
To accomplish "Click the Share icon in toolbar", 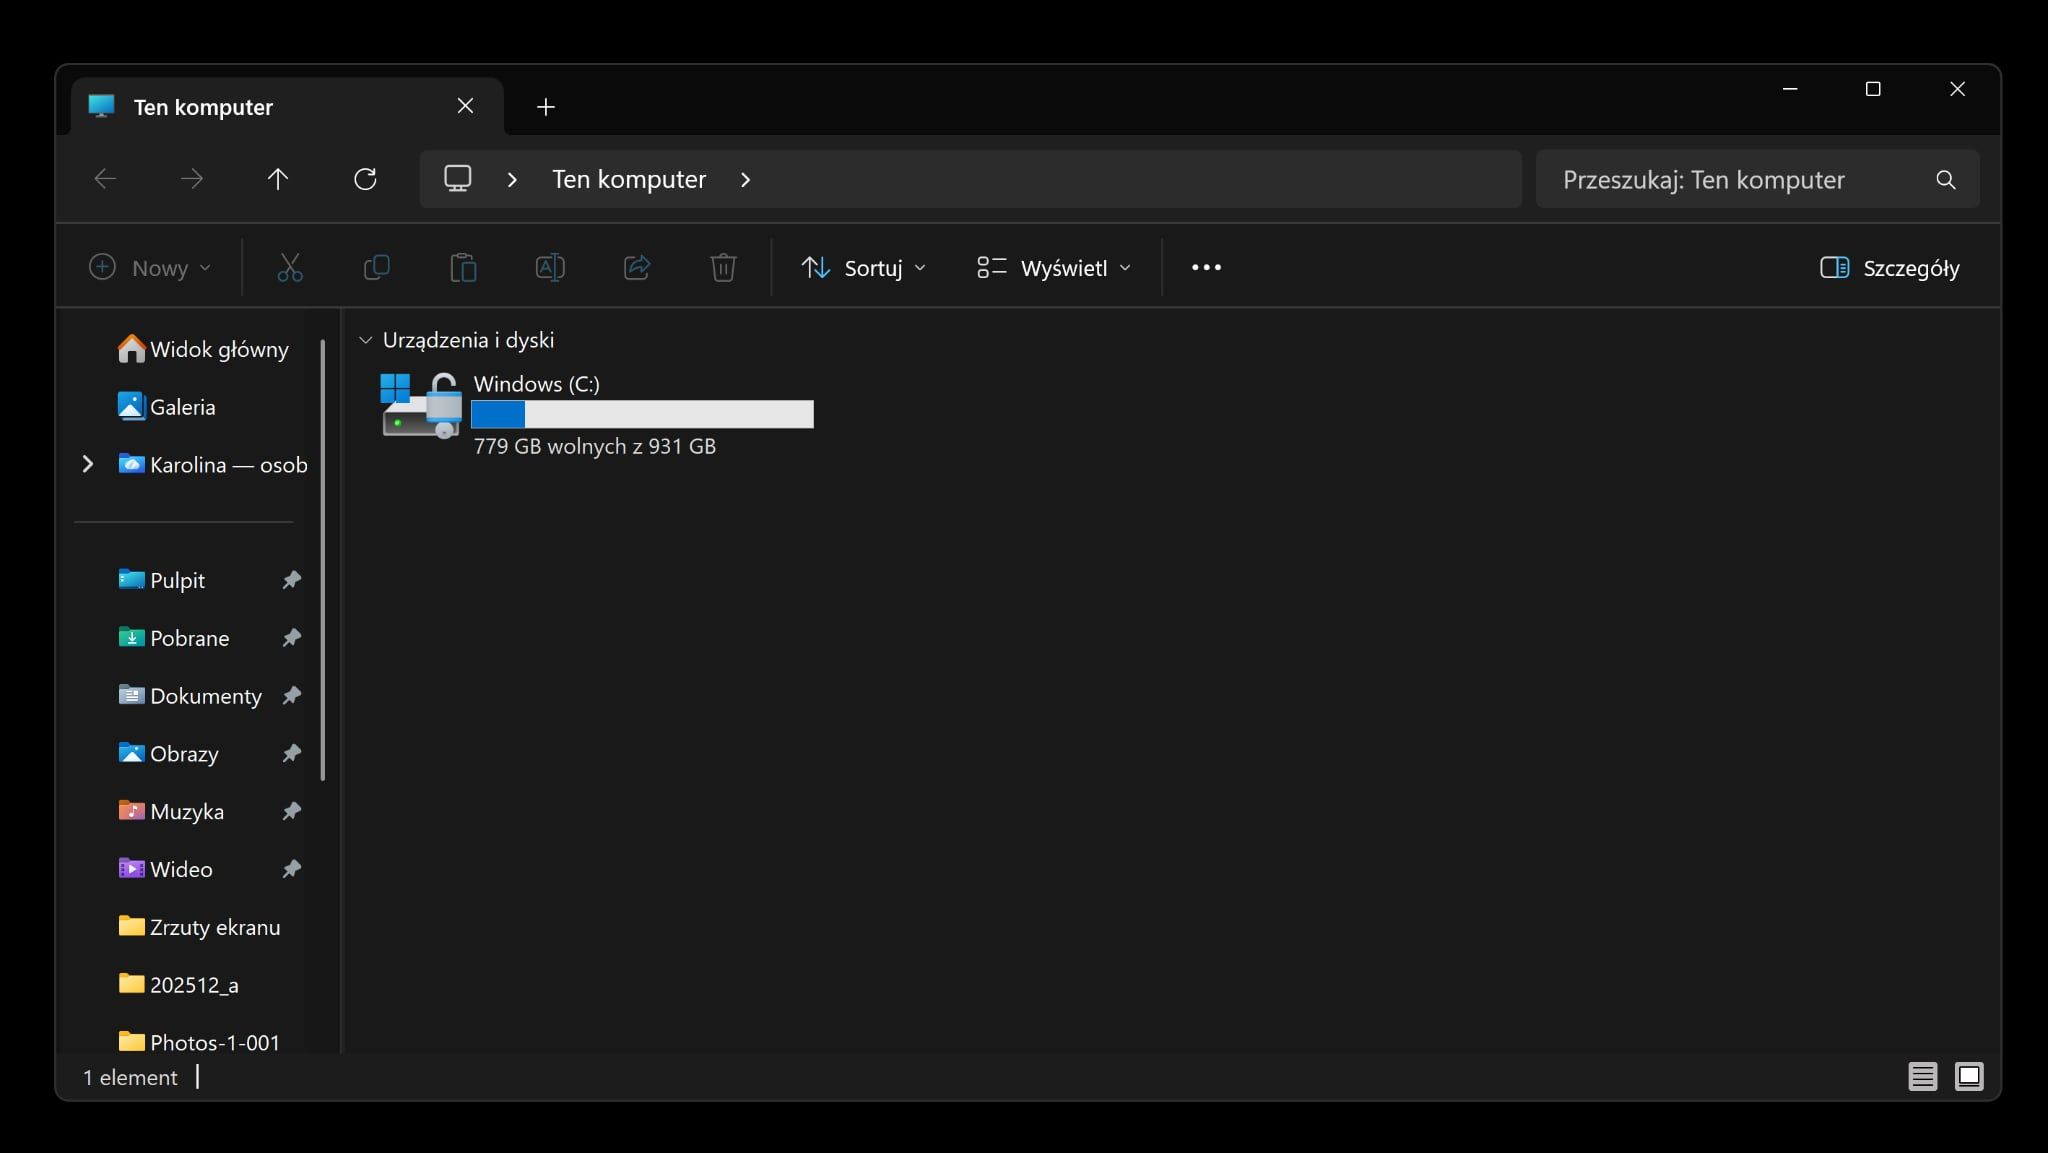I will pos(637,267).
